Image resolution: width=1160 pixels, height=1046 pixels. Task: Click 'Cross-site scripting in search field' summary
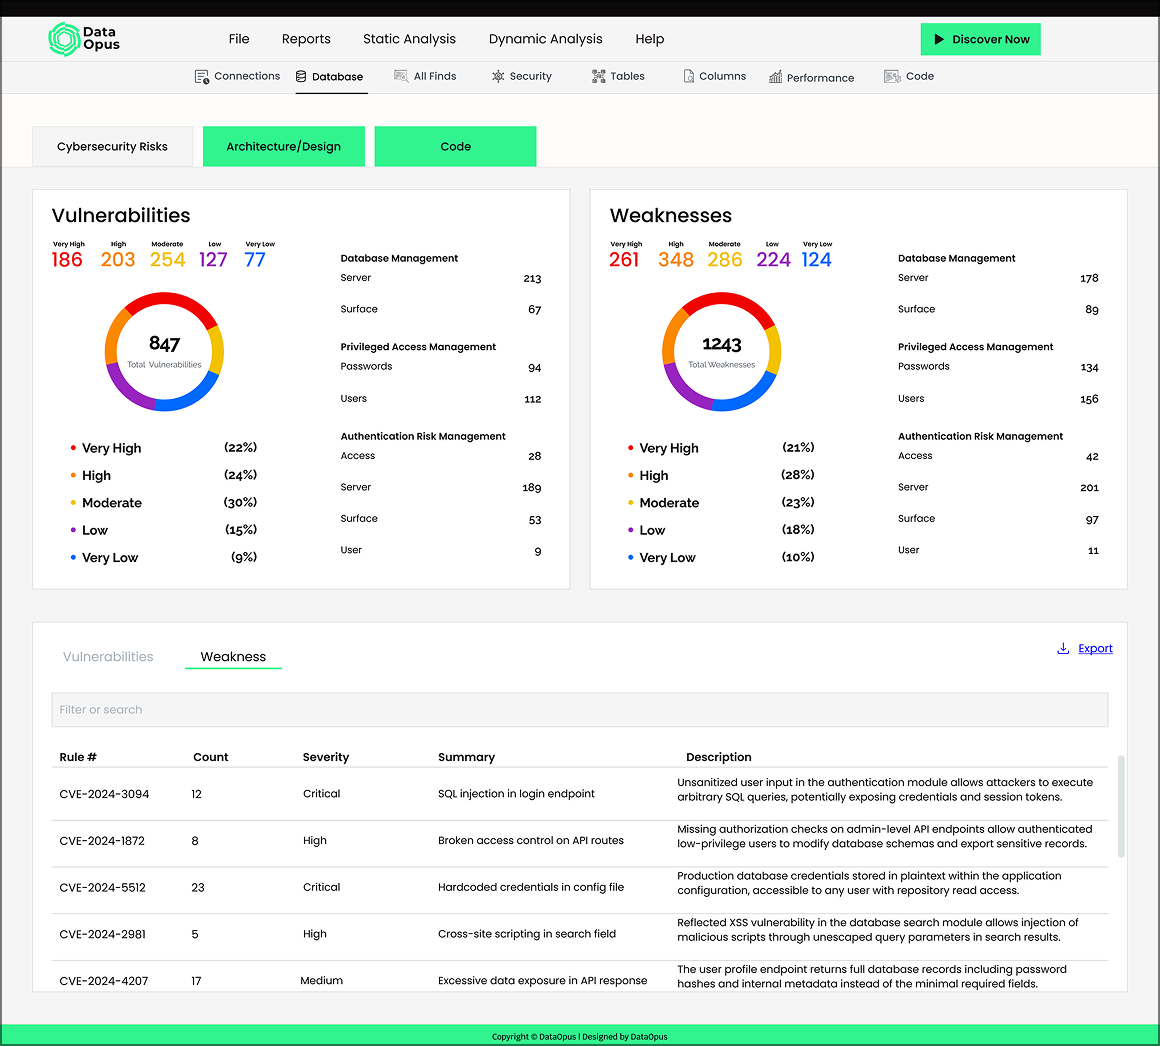tap(527, 934)
